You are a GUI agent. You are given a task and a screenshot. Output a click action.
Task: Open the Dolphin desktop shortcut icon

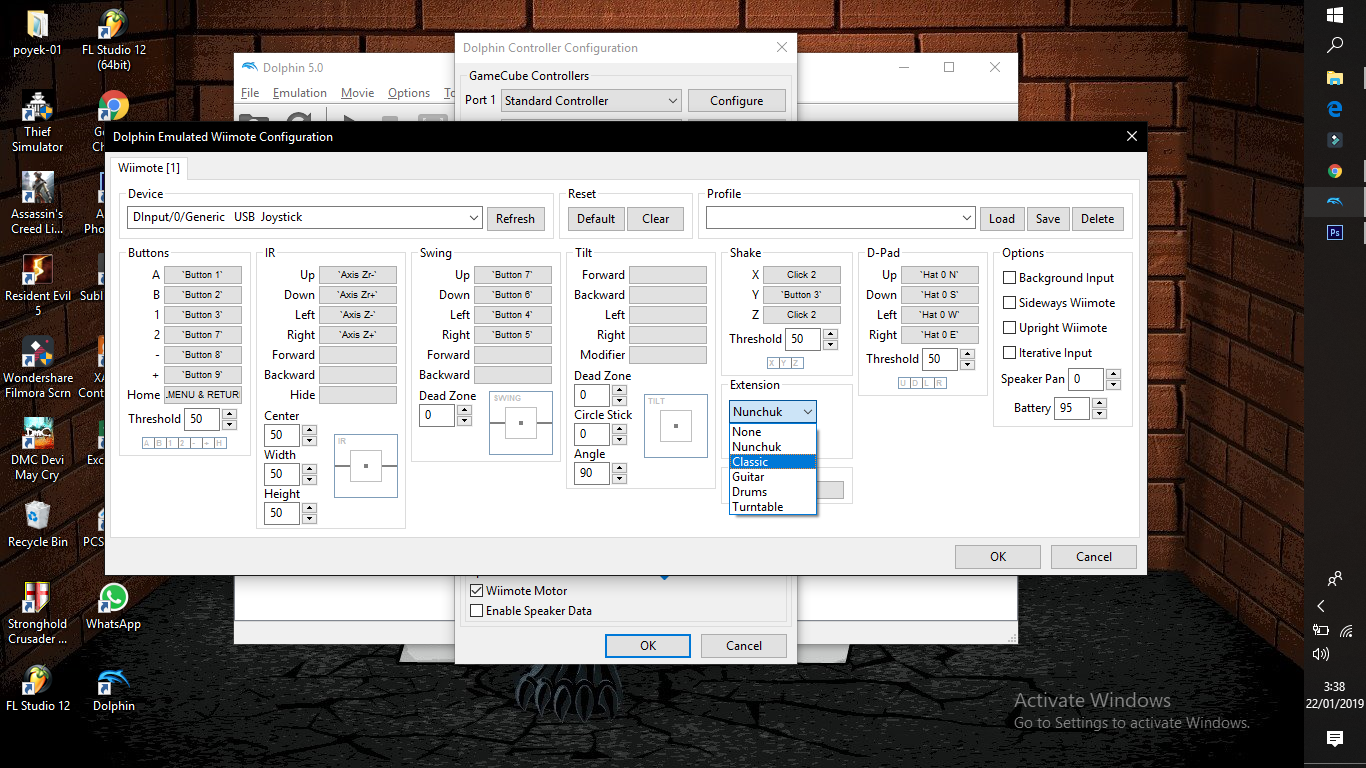coord(113,683)
